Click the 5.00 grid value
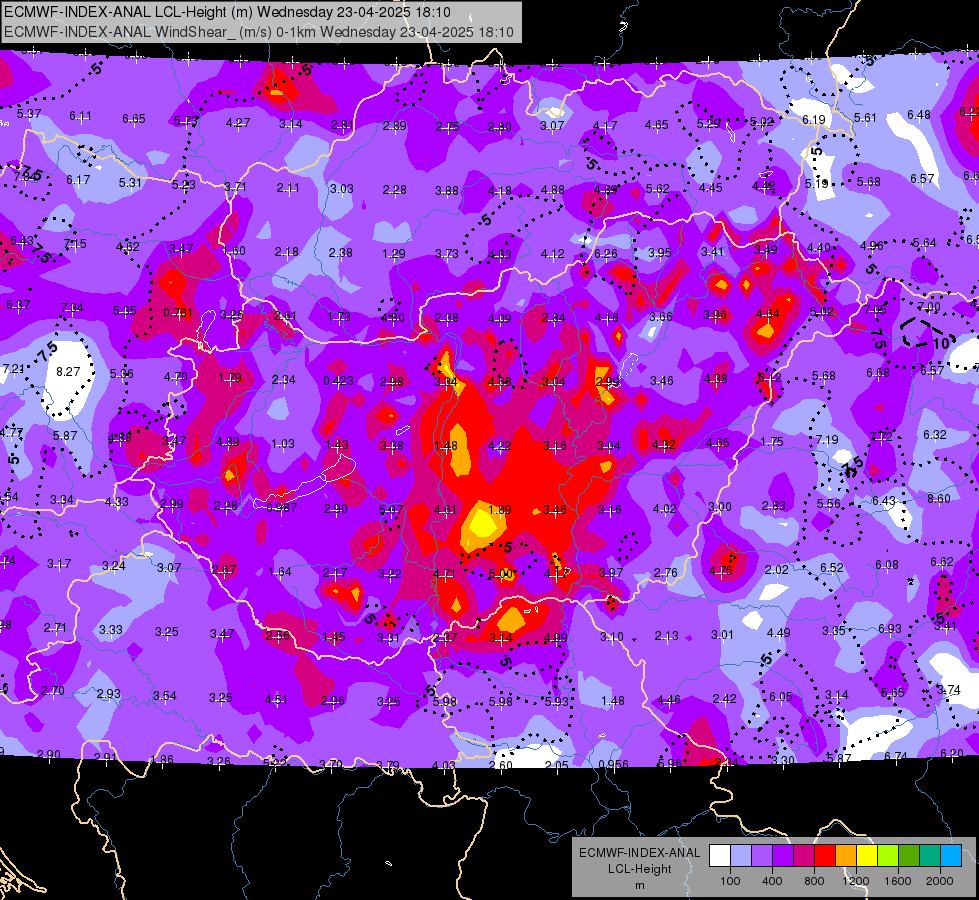The height and width of the screenshot is (900, 979). [x=500, y=574]
